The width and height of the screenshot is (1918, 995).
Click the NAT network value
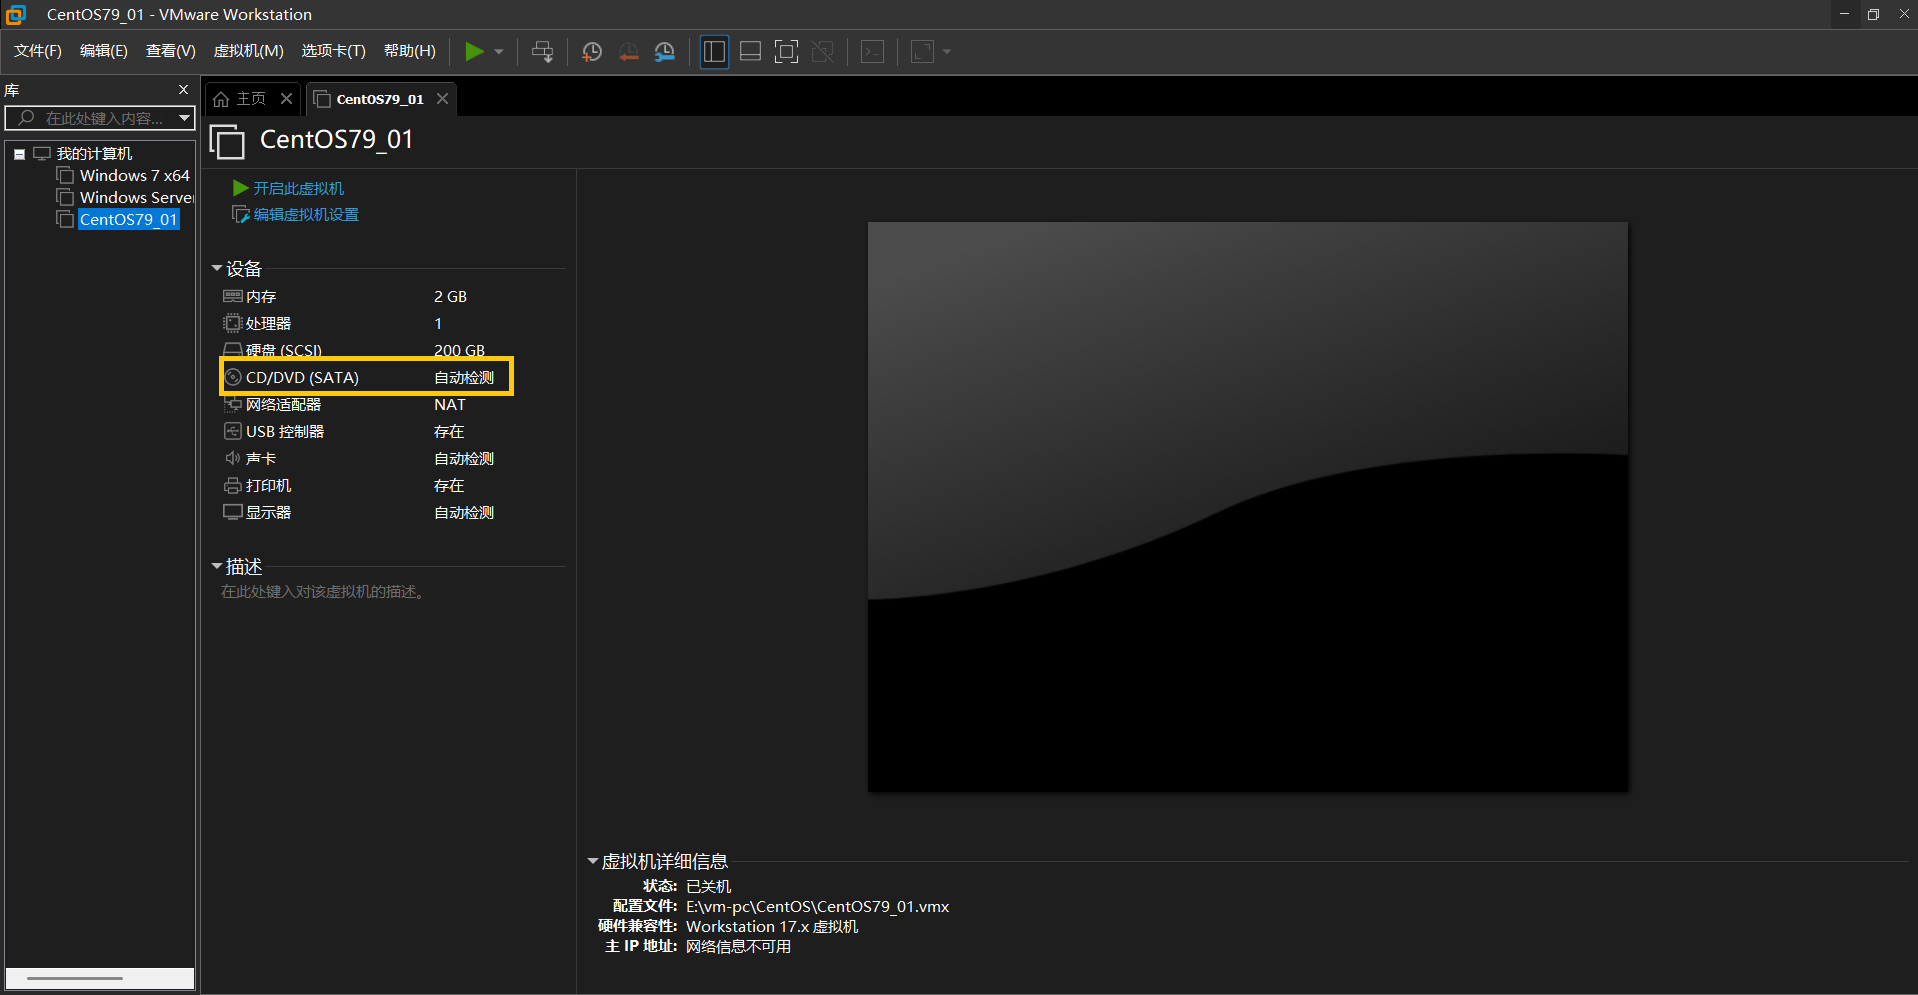[450, 405]
